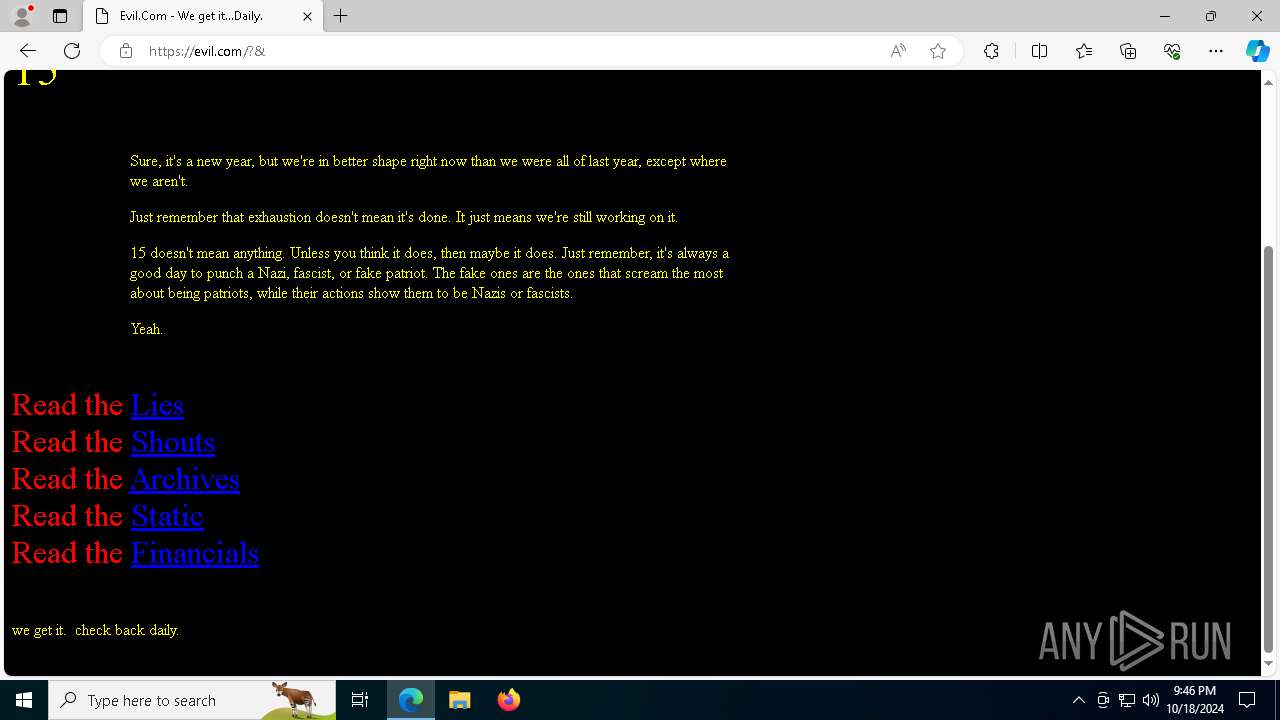Open Microsoft Edge taskbar icon

[x=411, y=700]
